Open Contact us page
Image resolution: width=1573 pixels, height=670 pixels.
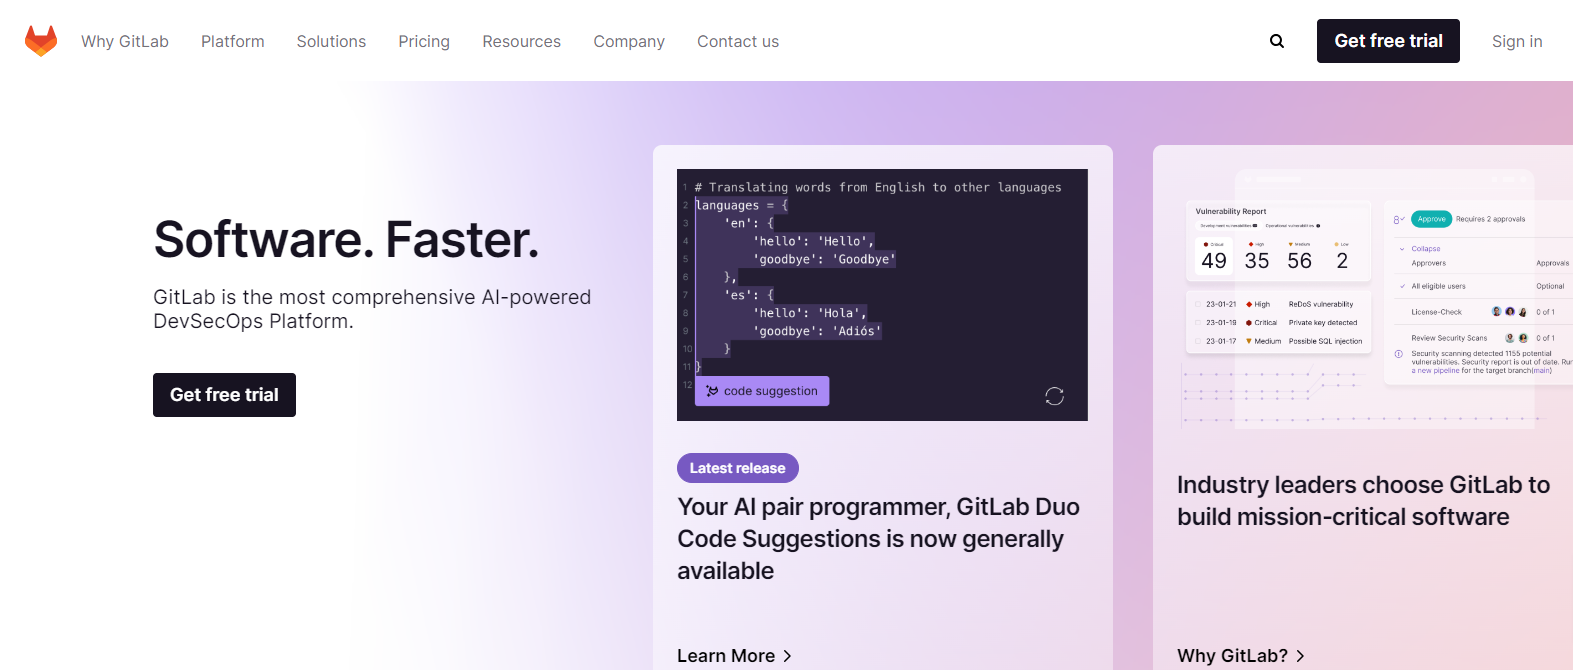pyautogui.click(x=738, y=41)
